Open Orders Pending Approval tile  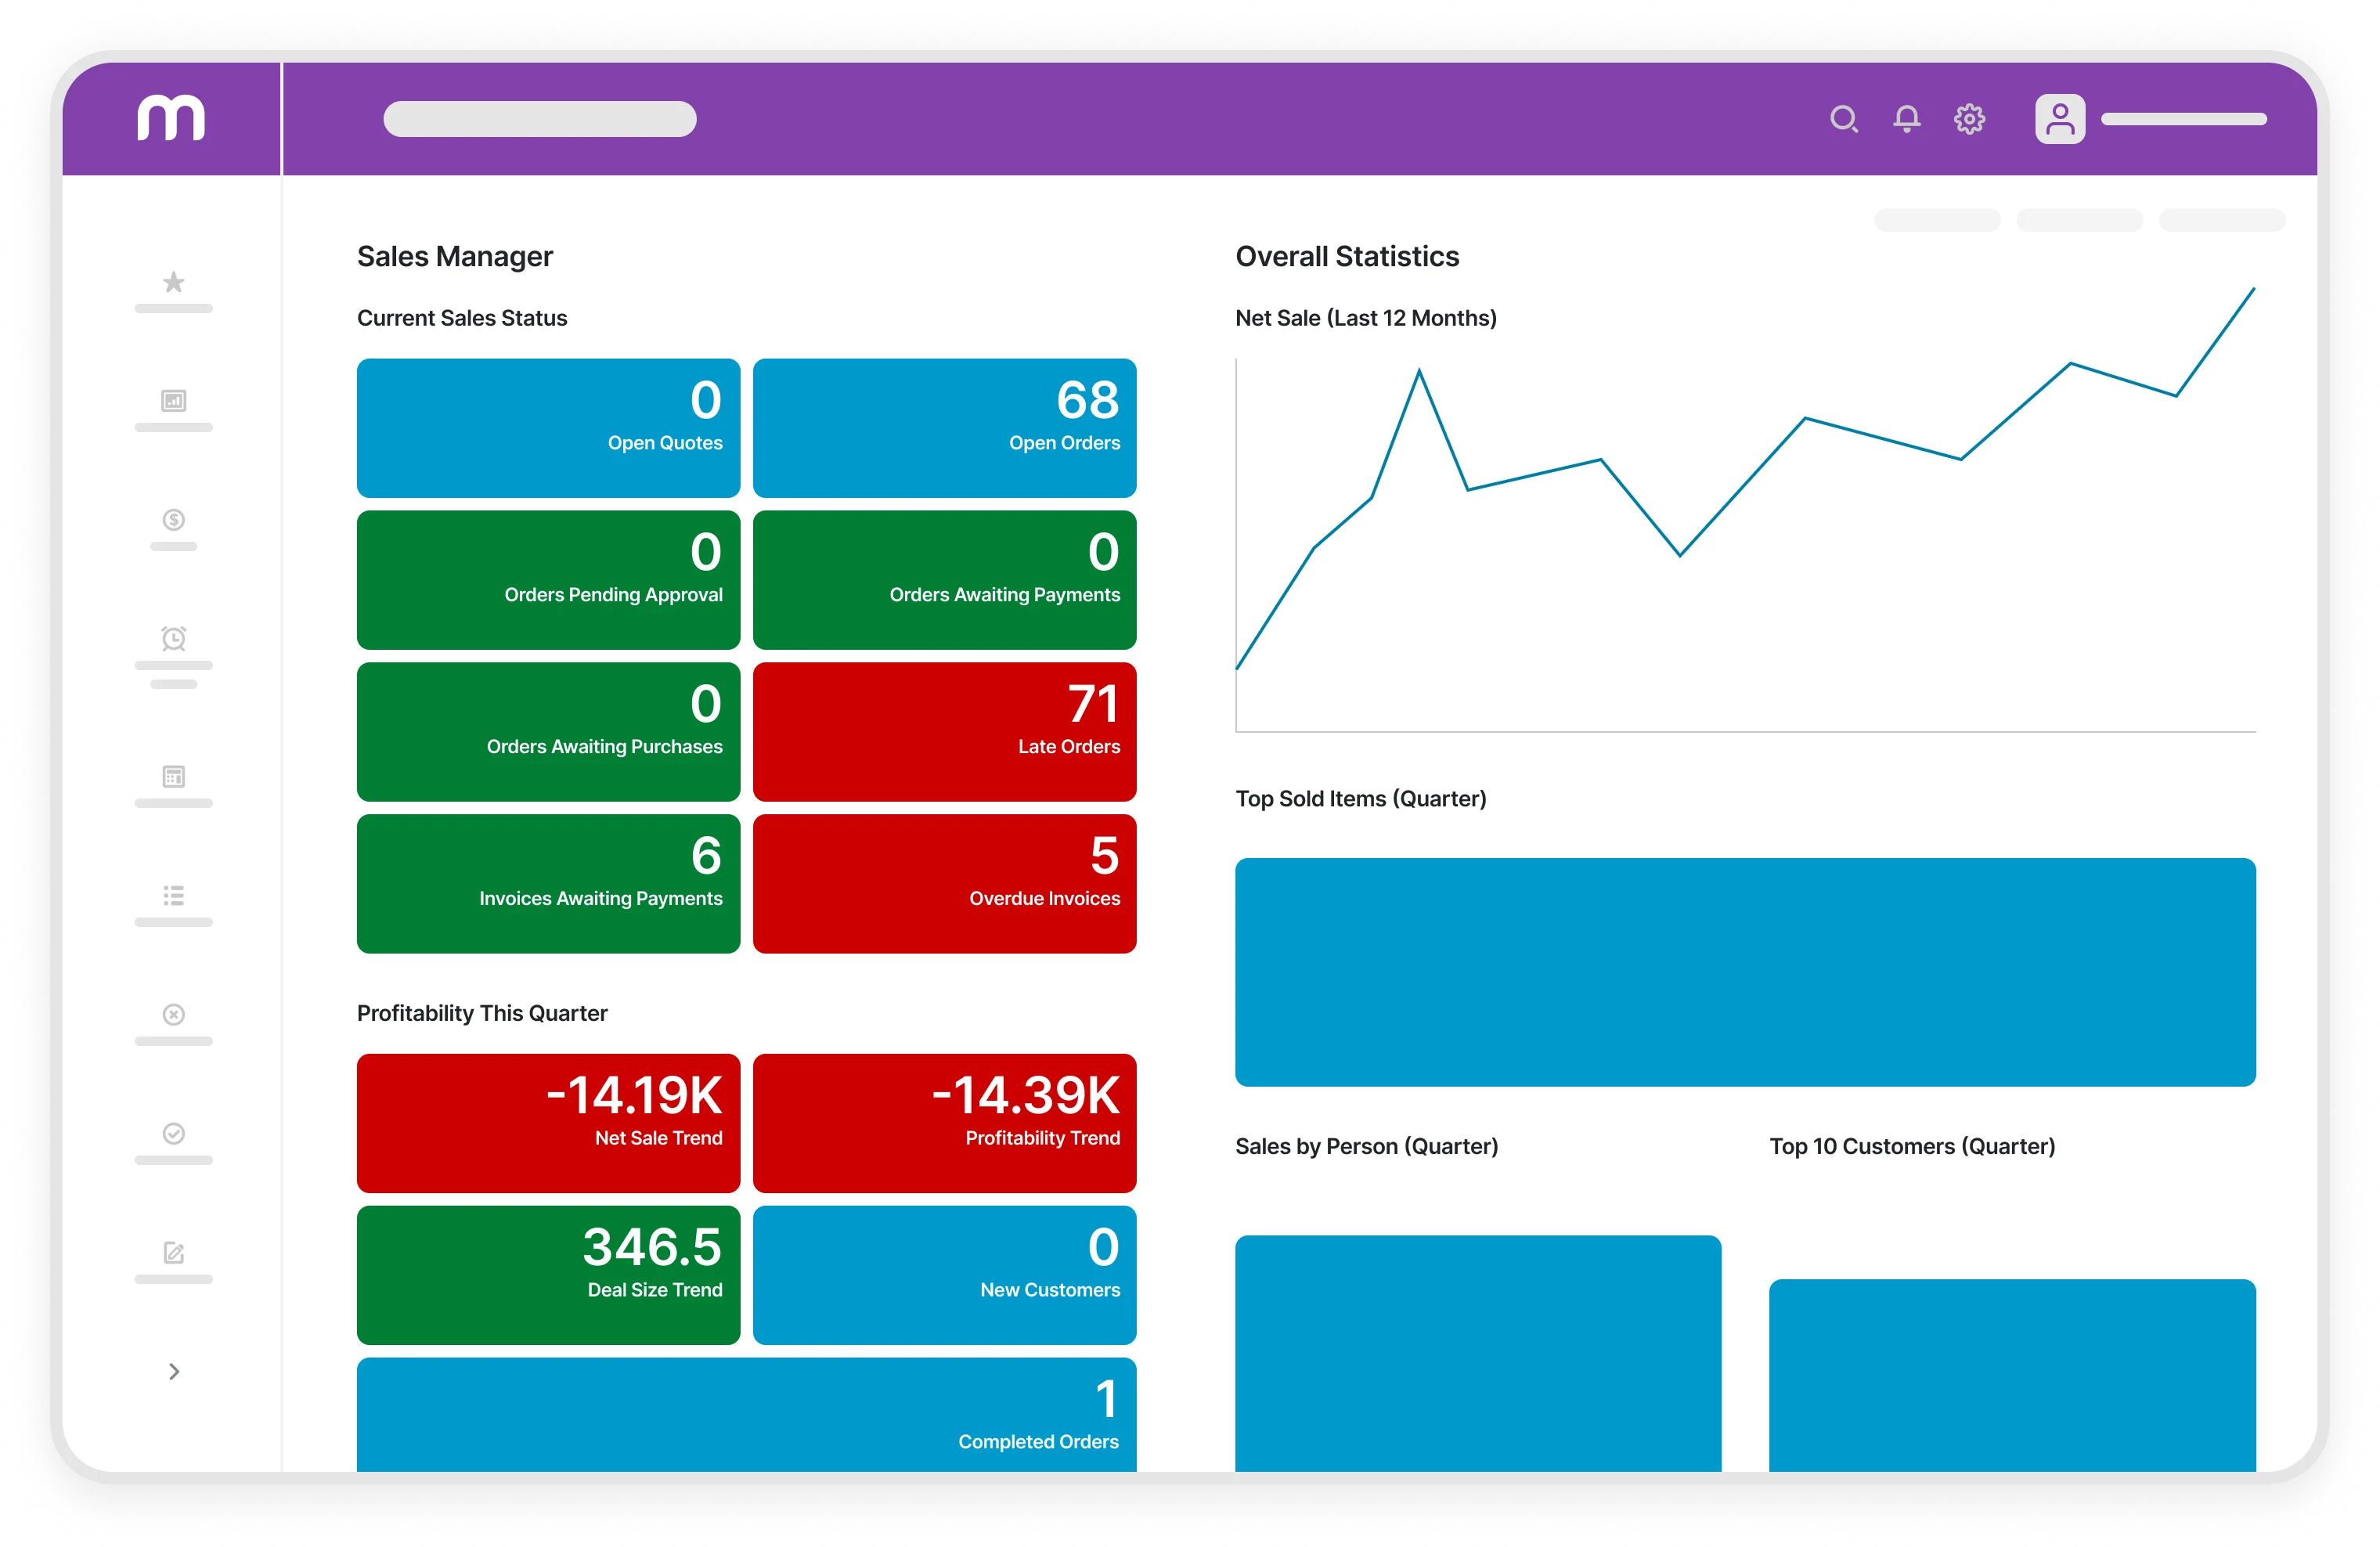coord(548,580)
